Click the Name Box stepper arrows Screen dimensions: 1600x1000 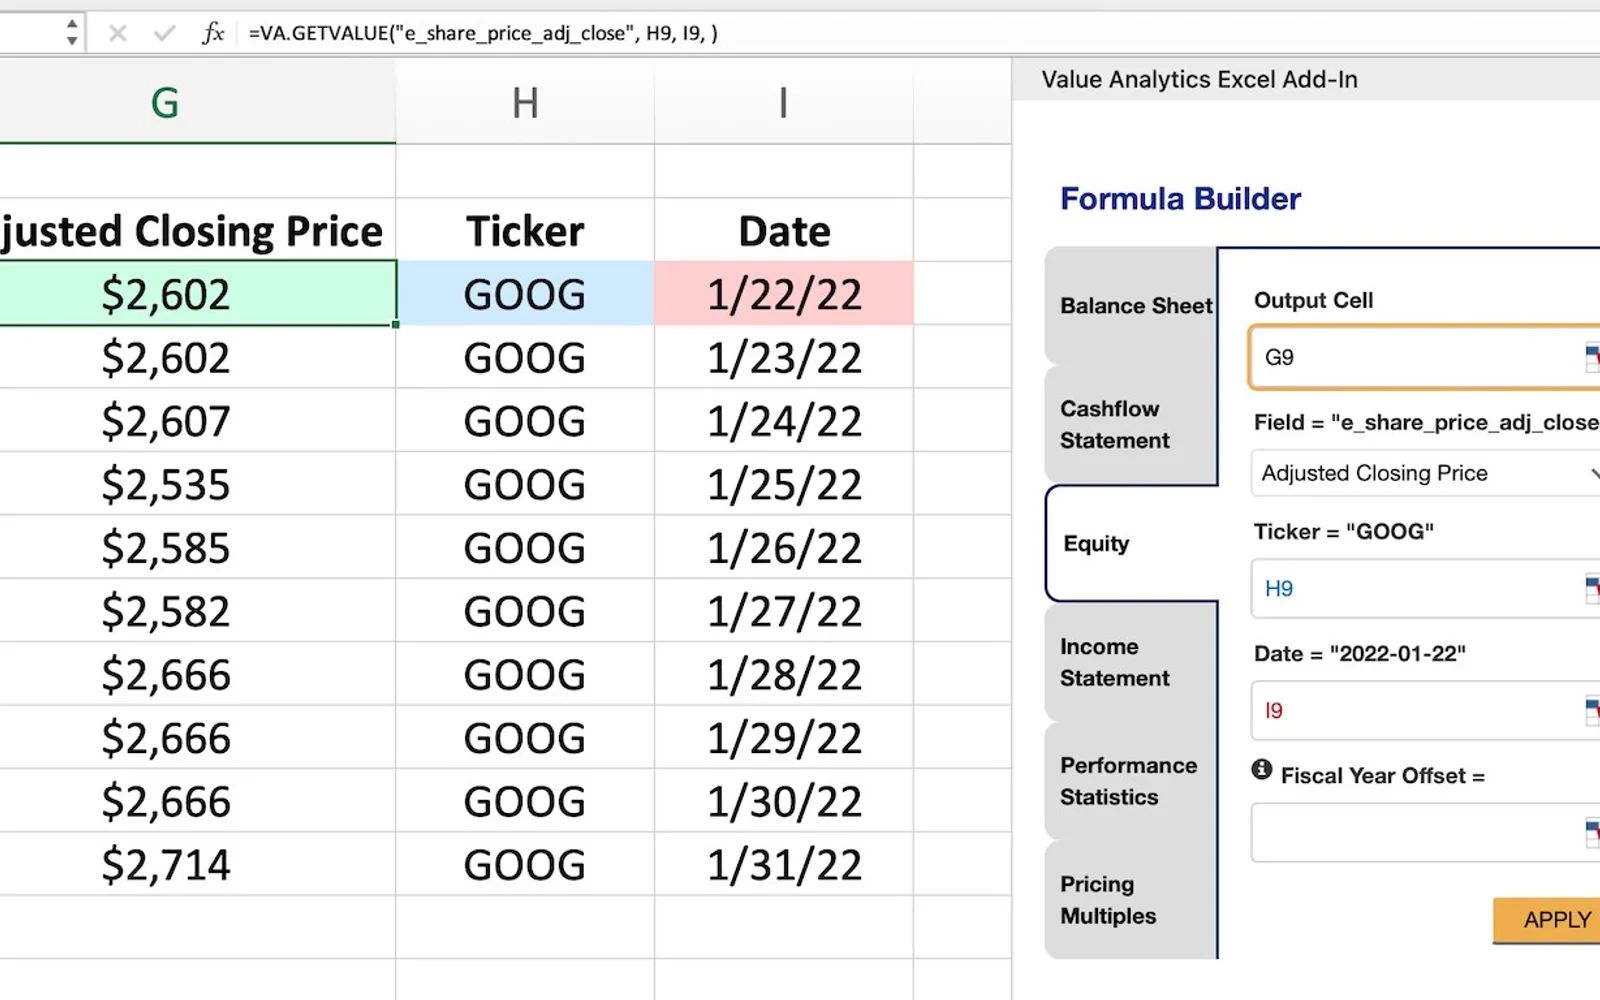(71, 33)
